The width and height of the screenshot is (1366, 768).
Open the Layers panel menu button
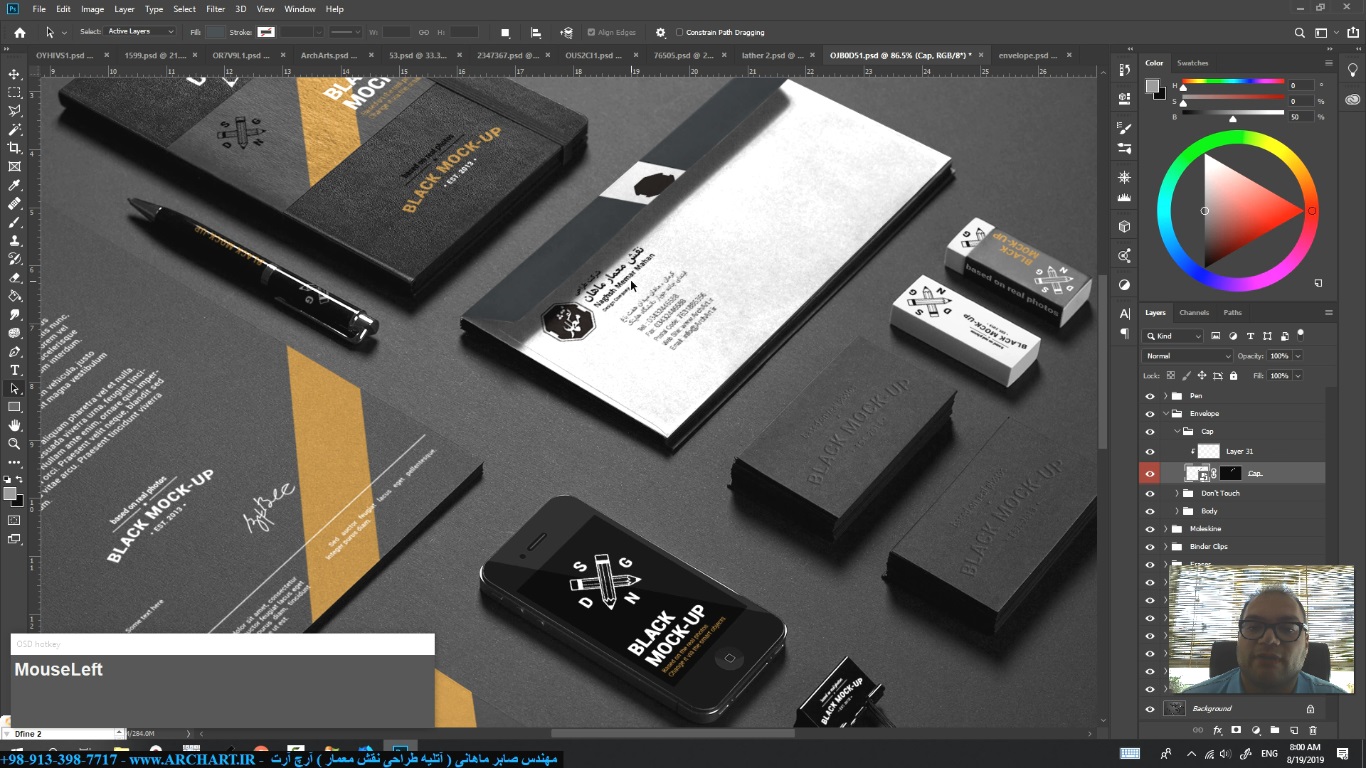pos(1329,313)
